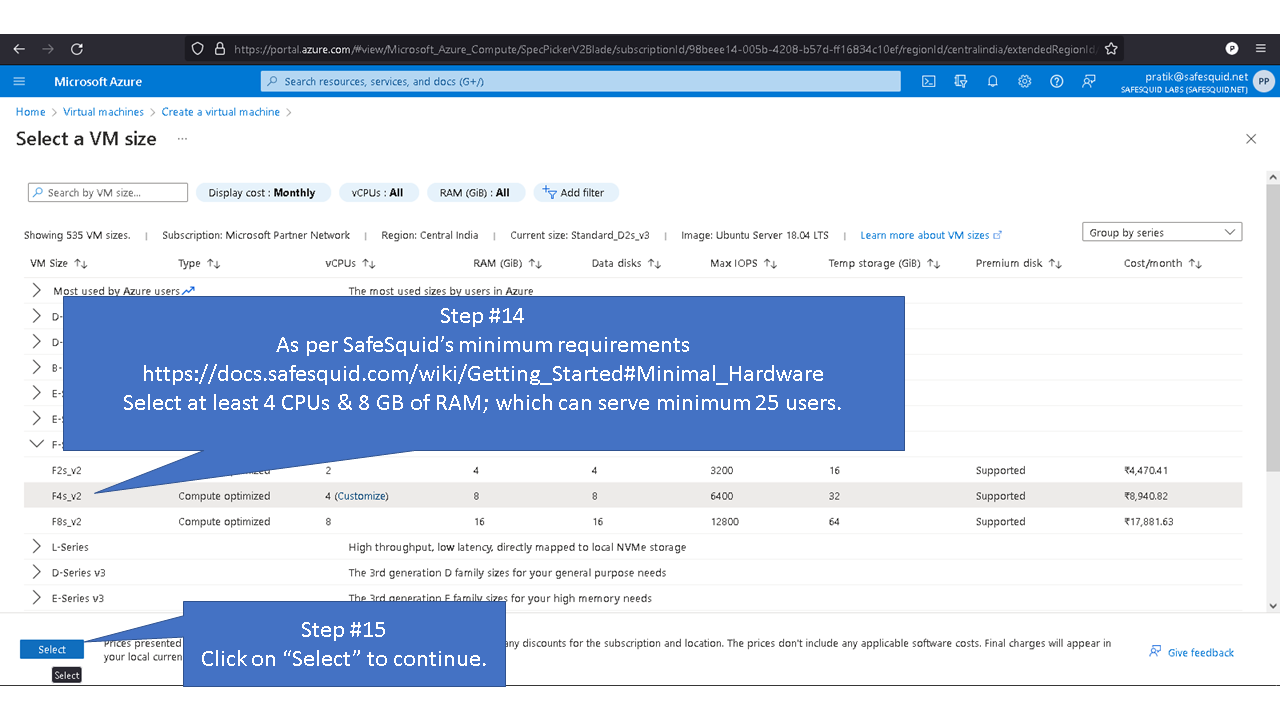Click the Feedback icon in top bar
The width and height of the screenshot is (1280, 720).
pos(1089,82)
